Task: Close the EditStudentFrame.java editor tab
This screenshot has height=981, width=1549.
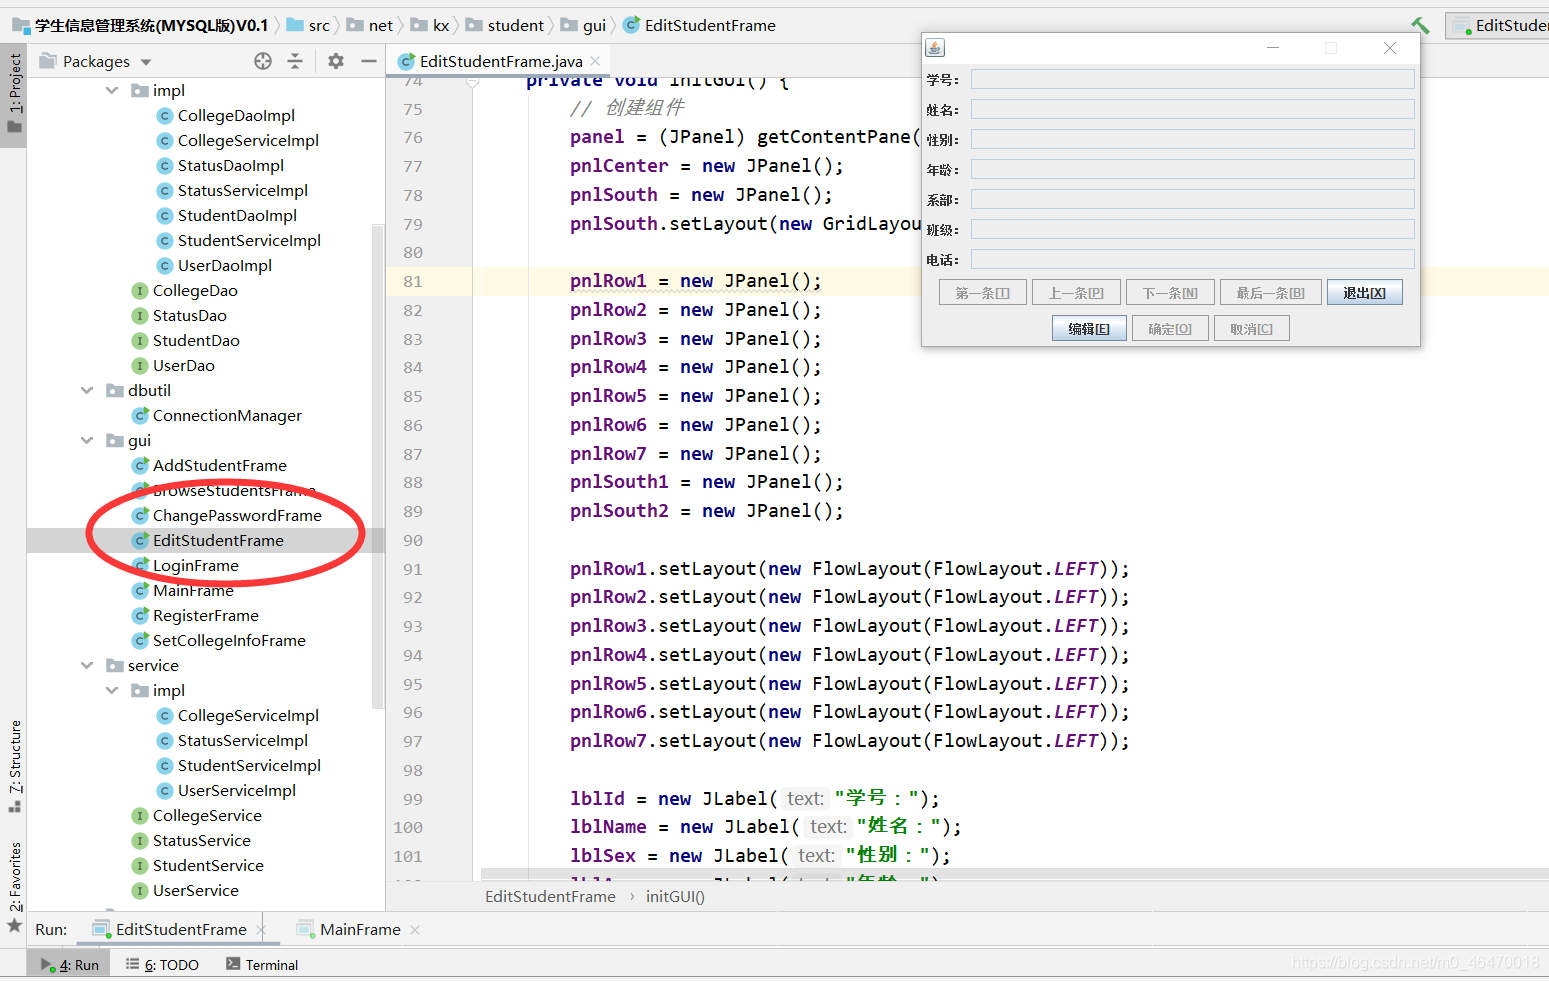Action: pos(595,61)
